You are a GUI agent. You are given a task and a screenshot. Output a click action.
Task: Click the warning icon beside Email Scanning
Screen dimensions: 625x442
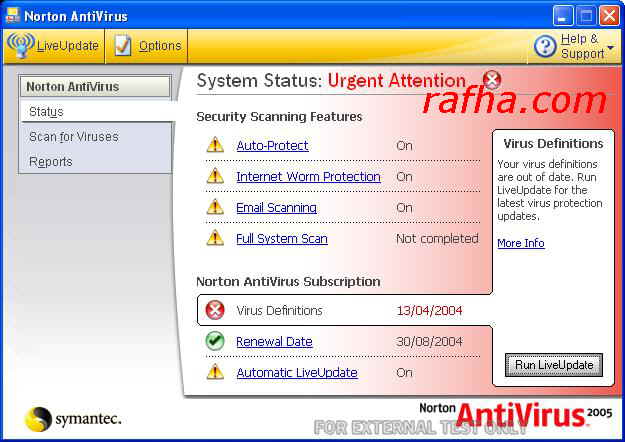click(x=215, y=206)
